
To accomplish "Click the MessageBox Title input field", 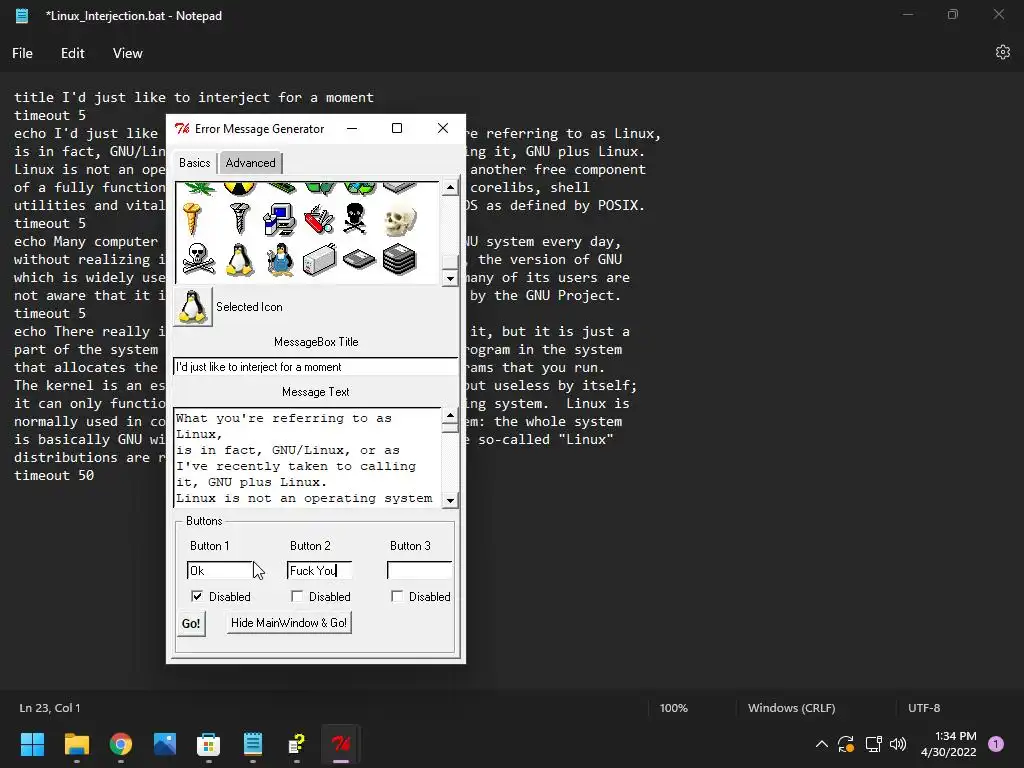I will [x=315, y=366].
